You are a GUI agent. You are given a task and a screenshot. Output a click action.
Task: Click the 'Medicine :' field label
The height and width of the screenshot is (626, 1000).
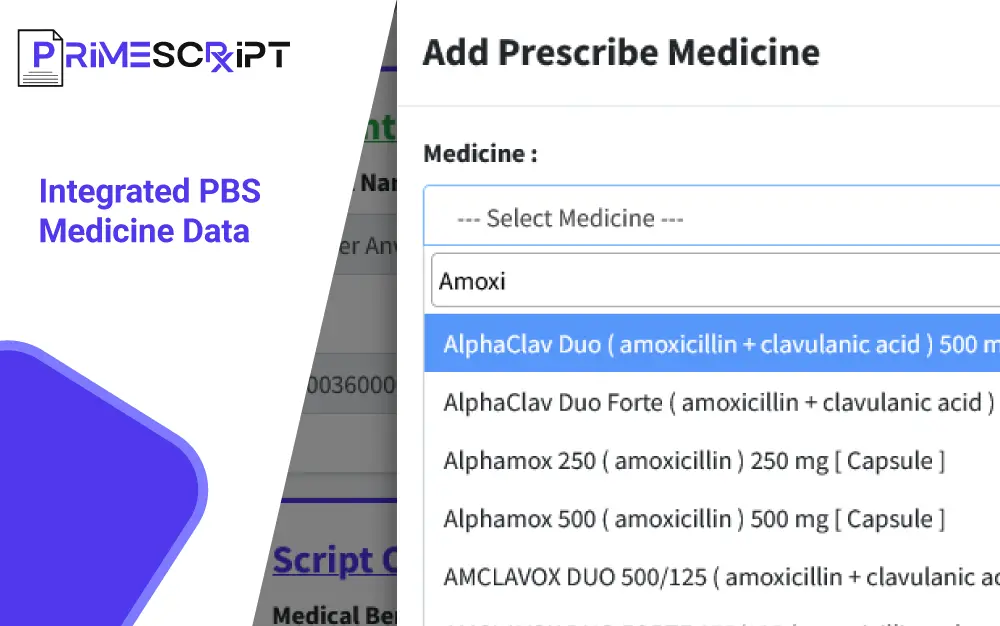tap(480, 154)
